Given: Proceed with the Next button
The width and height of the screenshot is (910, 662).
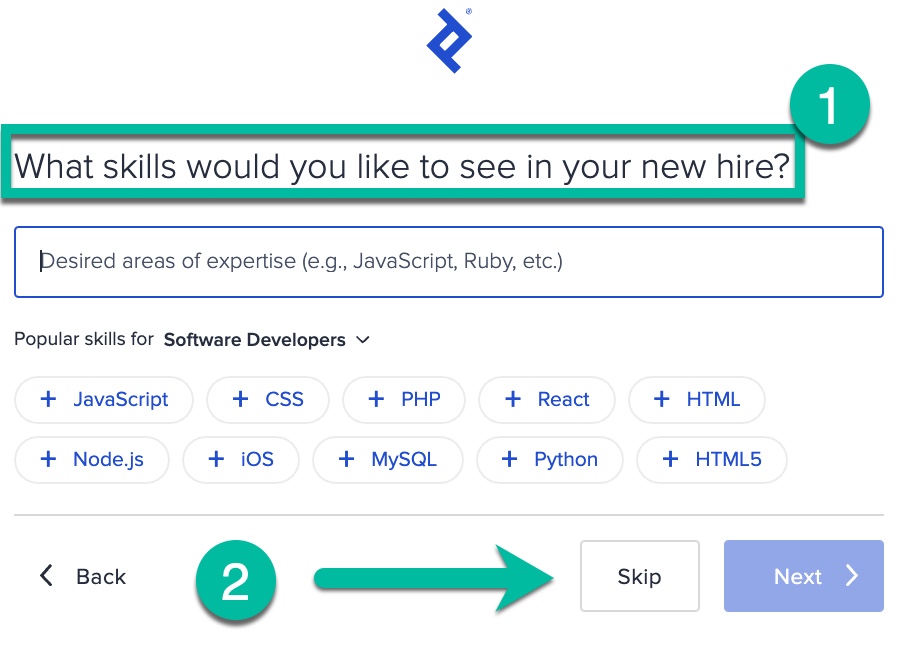Looking at the screenshot, I should [803, 576].
